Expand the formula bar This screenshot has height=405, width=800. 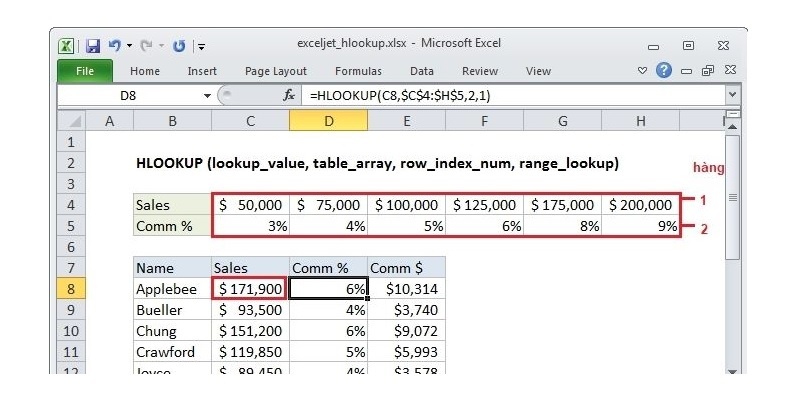click(x=732, y=95)
